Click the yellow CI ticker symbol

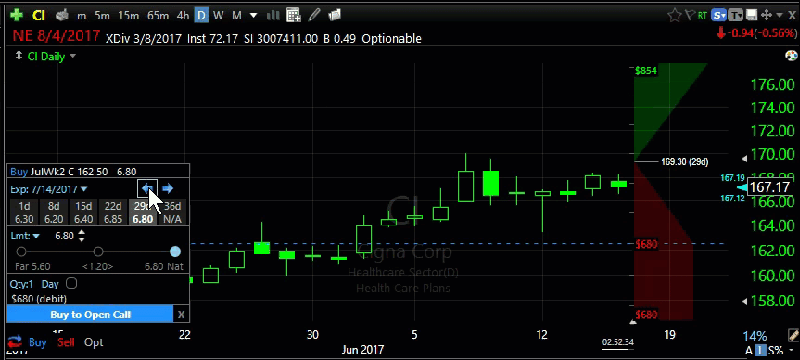38,15
